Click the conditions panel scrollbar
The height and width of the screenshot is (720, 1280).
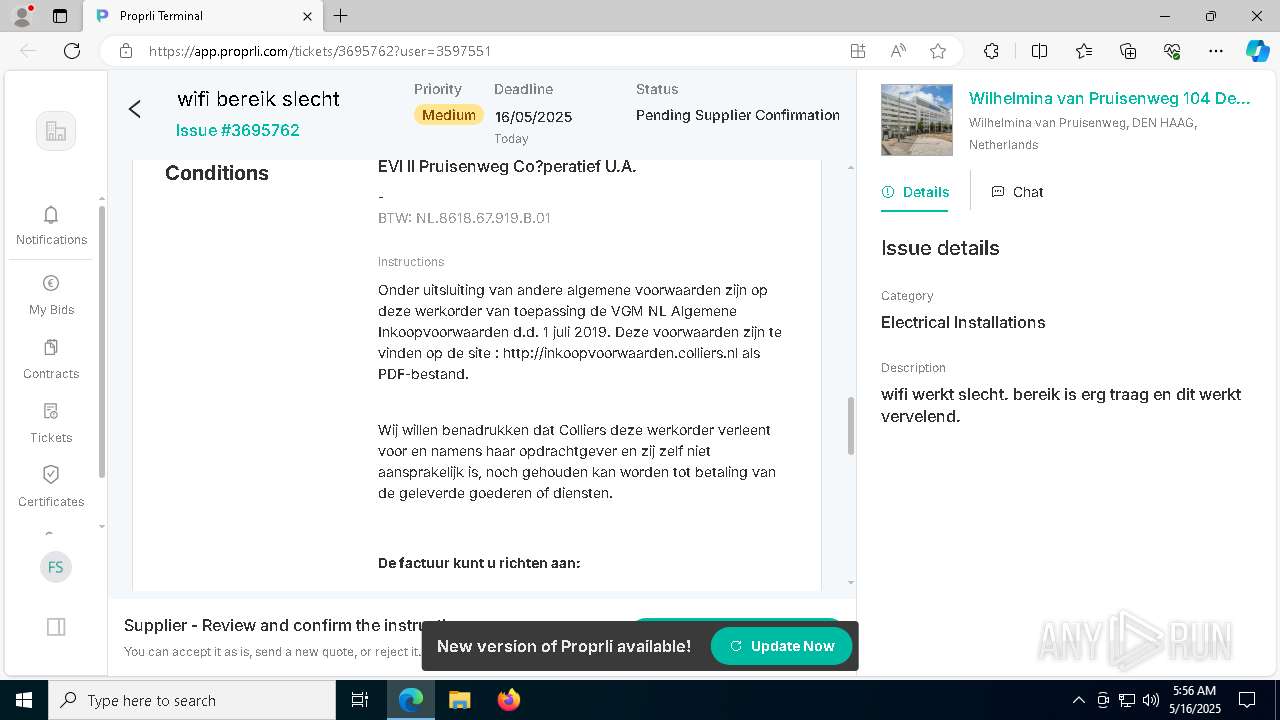pyautogui.click(x=851, y=426)
